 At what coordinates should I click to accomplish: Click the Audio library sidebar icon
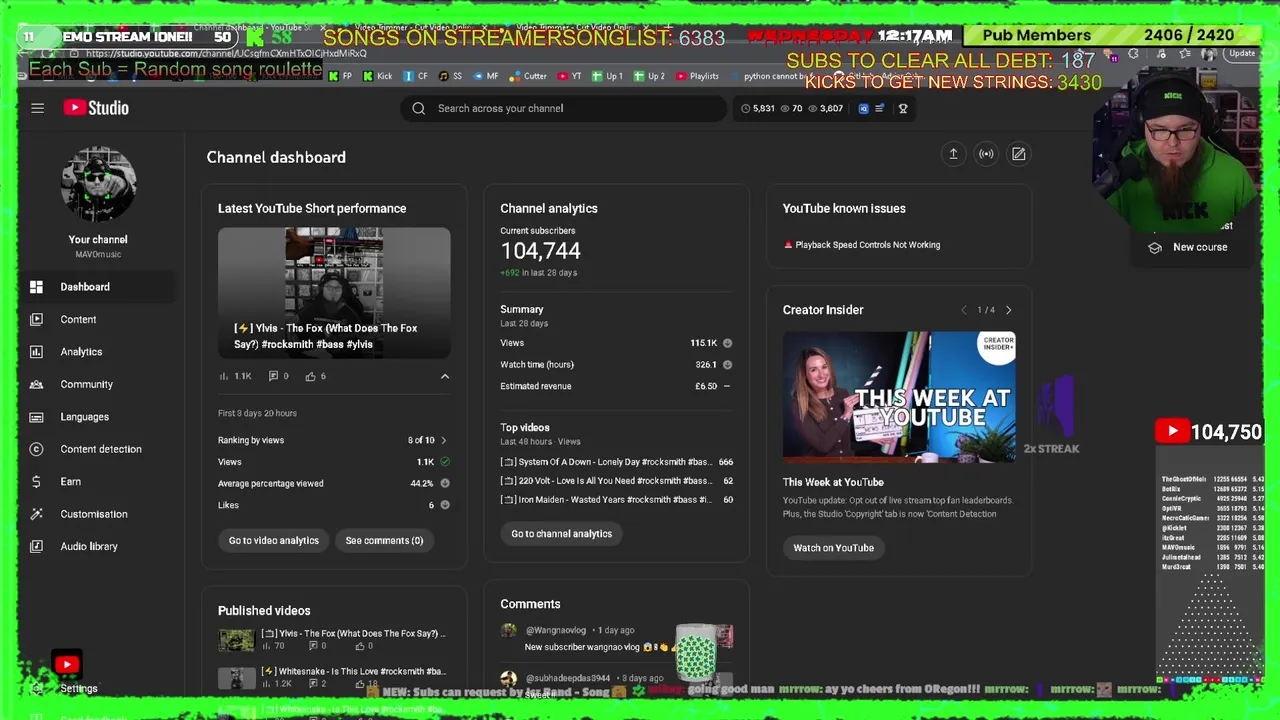pos(36,546)
